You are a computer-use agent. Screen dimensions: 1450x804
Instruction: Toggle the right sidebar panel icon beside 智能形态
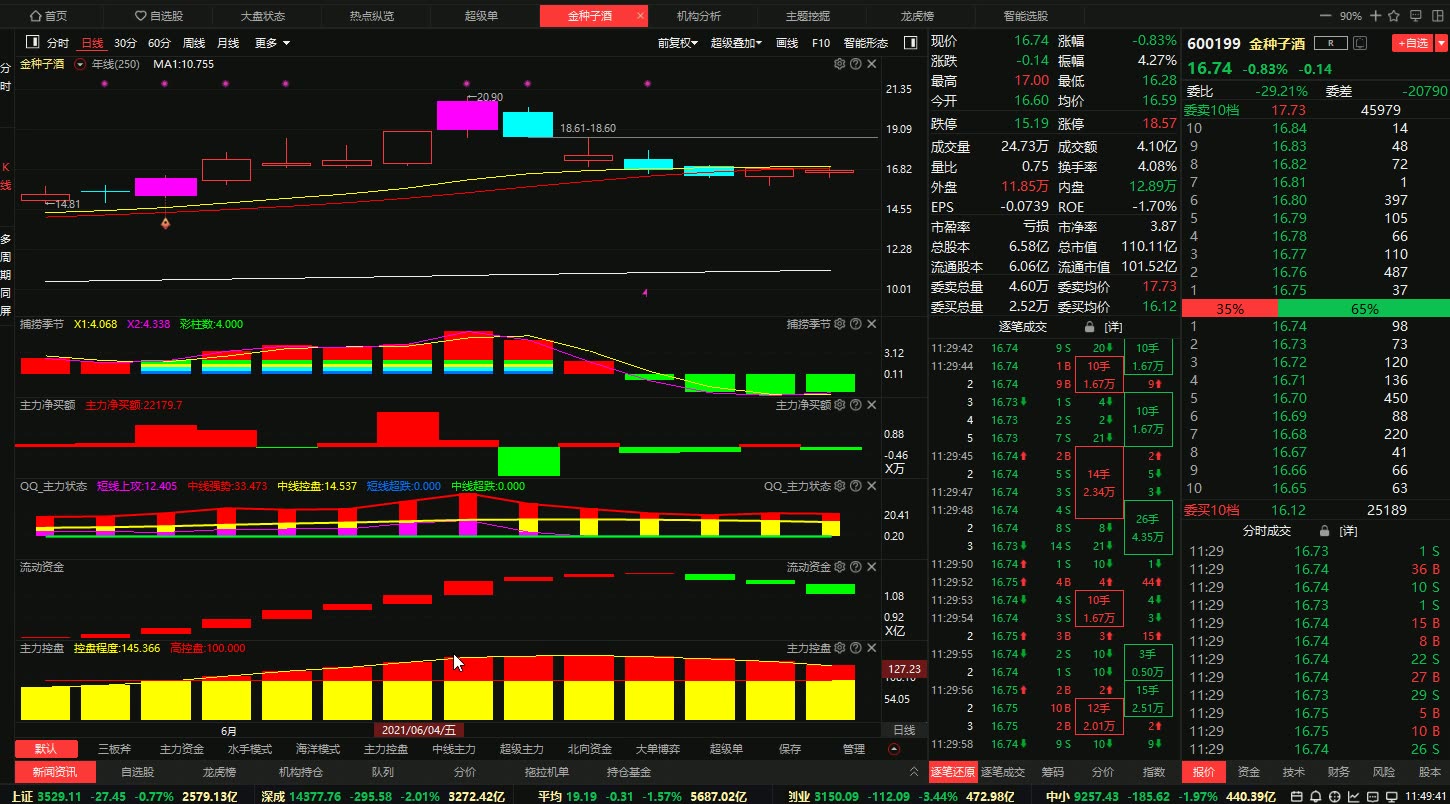910,43
